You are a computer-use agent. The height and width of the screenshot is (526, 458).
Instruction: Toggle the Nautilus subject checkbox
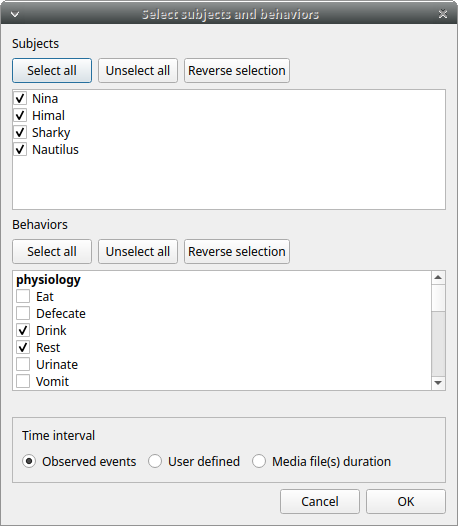coord(20,150)
